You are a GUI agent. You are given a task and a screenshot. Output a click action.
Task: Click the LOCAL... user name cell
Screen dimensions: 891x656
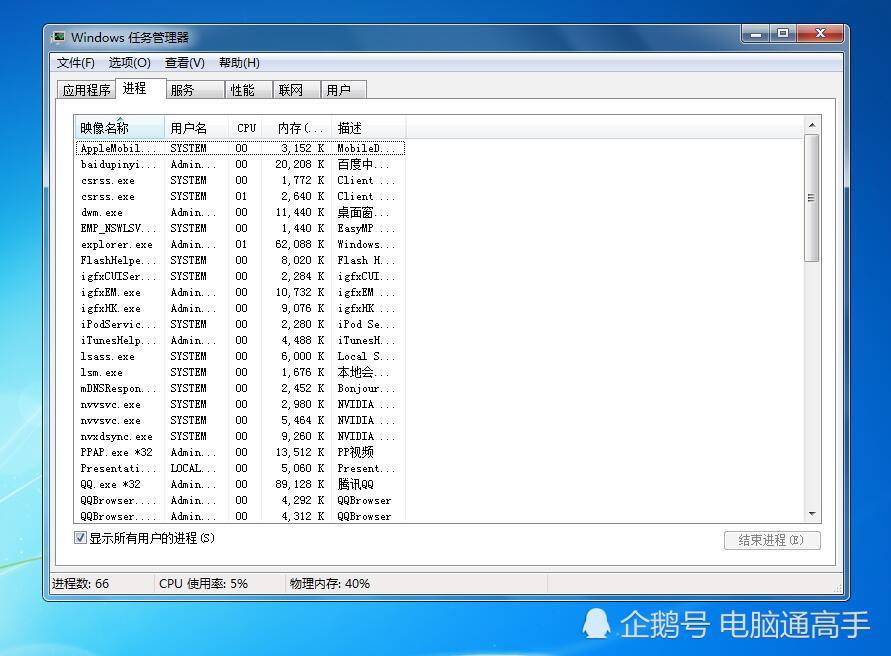click(193, 468)
